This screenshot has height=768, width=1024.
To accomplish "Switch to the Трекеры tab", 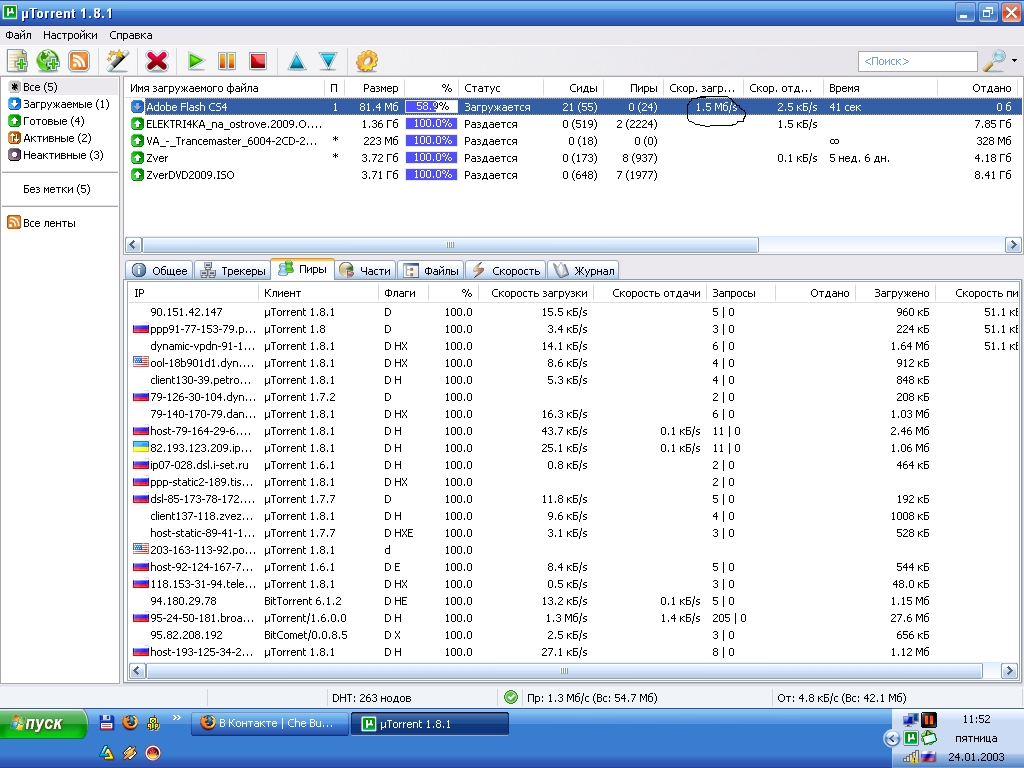I will coord(234,270).
